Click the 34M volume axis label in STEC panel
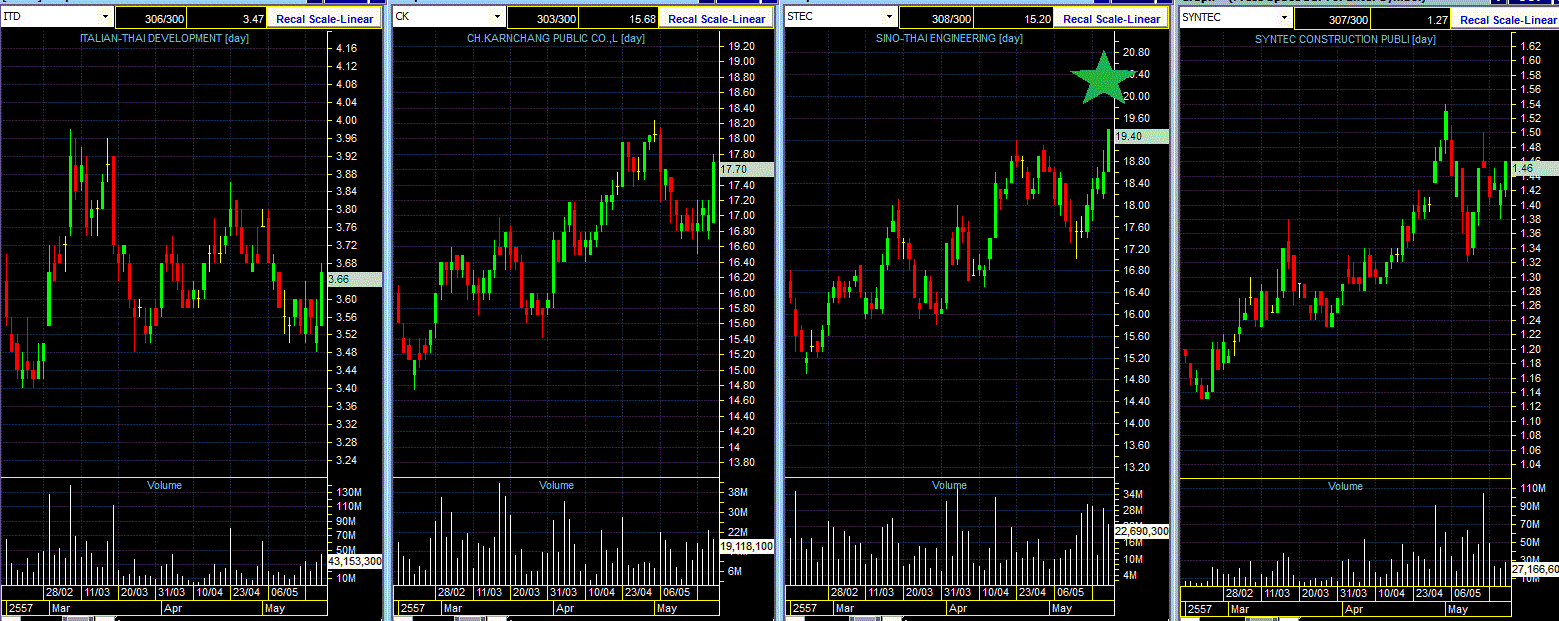The width and height of the screenshot is (1559, 621). [1133, 494]
